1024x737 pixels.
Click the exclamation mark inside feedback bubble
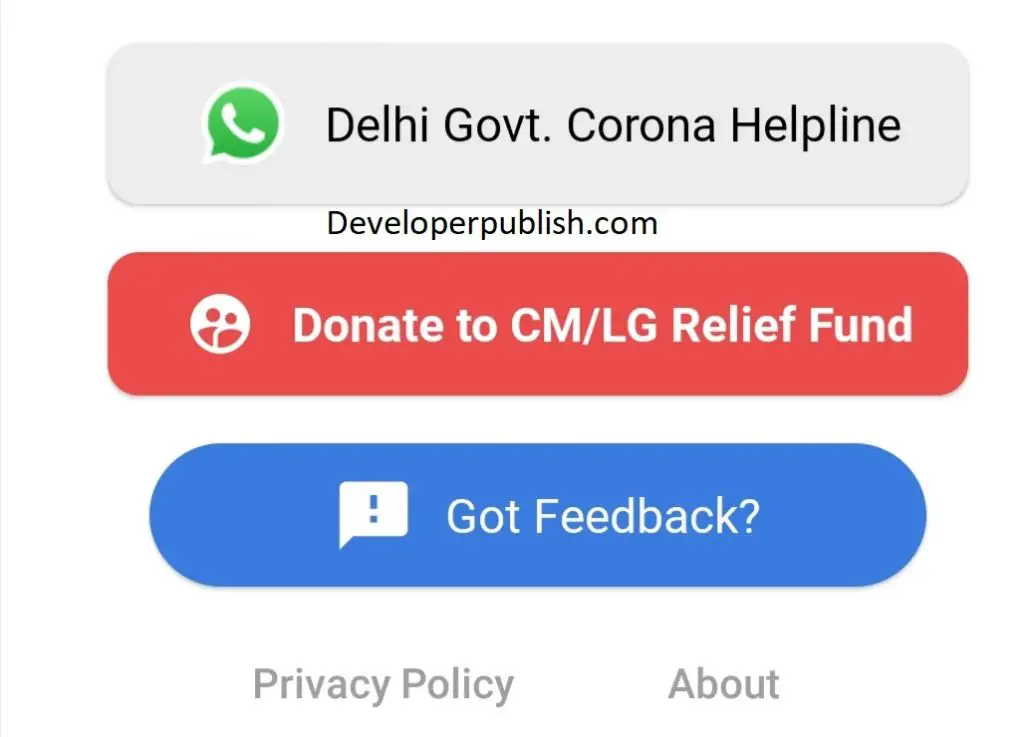(x=374, y=509)
